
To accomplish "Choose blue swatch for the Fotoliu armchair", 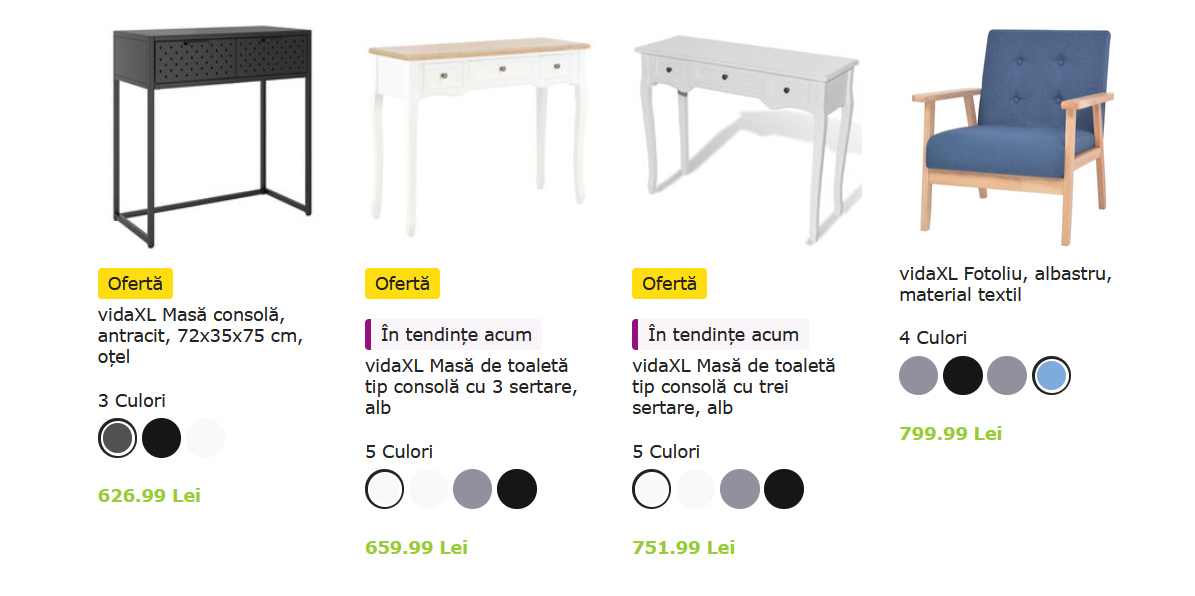I will 1052,375.
